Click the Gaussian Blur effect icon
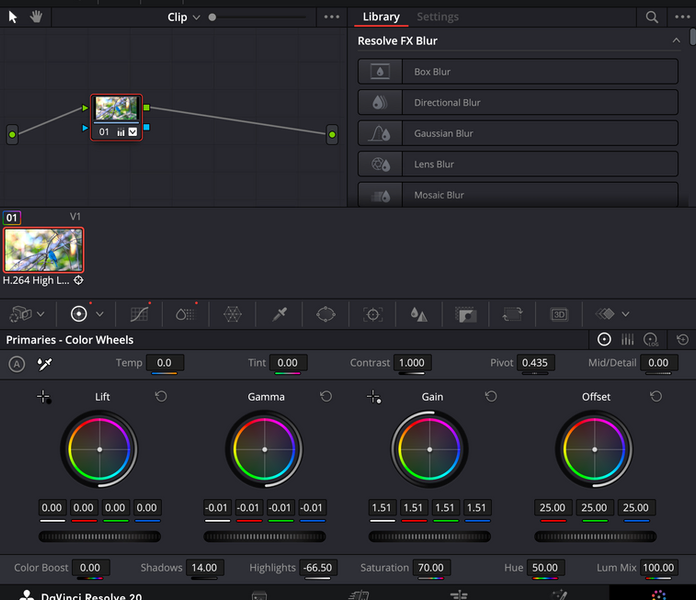Image resolution: width=696 pixels, height=600 pixels. [380, 133]
